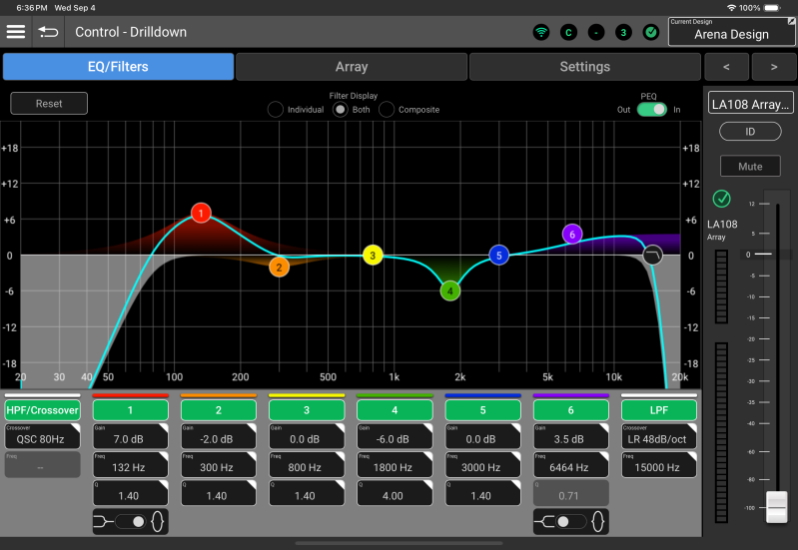The image size is (798, 550).
Task: Switch to the Array tab
Action: coord(352,67)
